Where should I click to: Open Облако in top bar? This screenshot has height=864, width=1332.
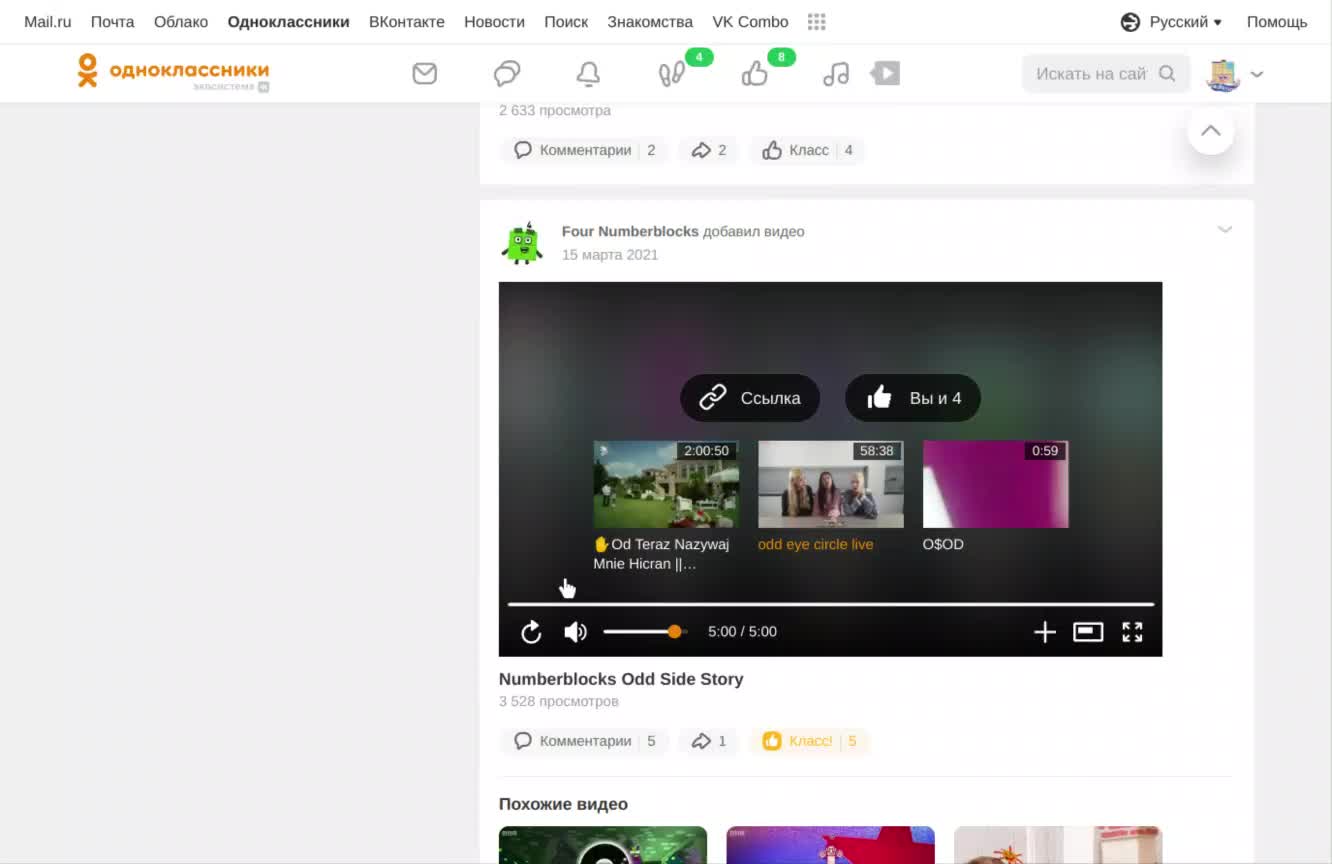[x=181, y=22]
